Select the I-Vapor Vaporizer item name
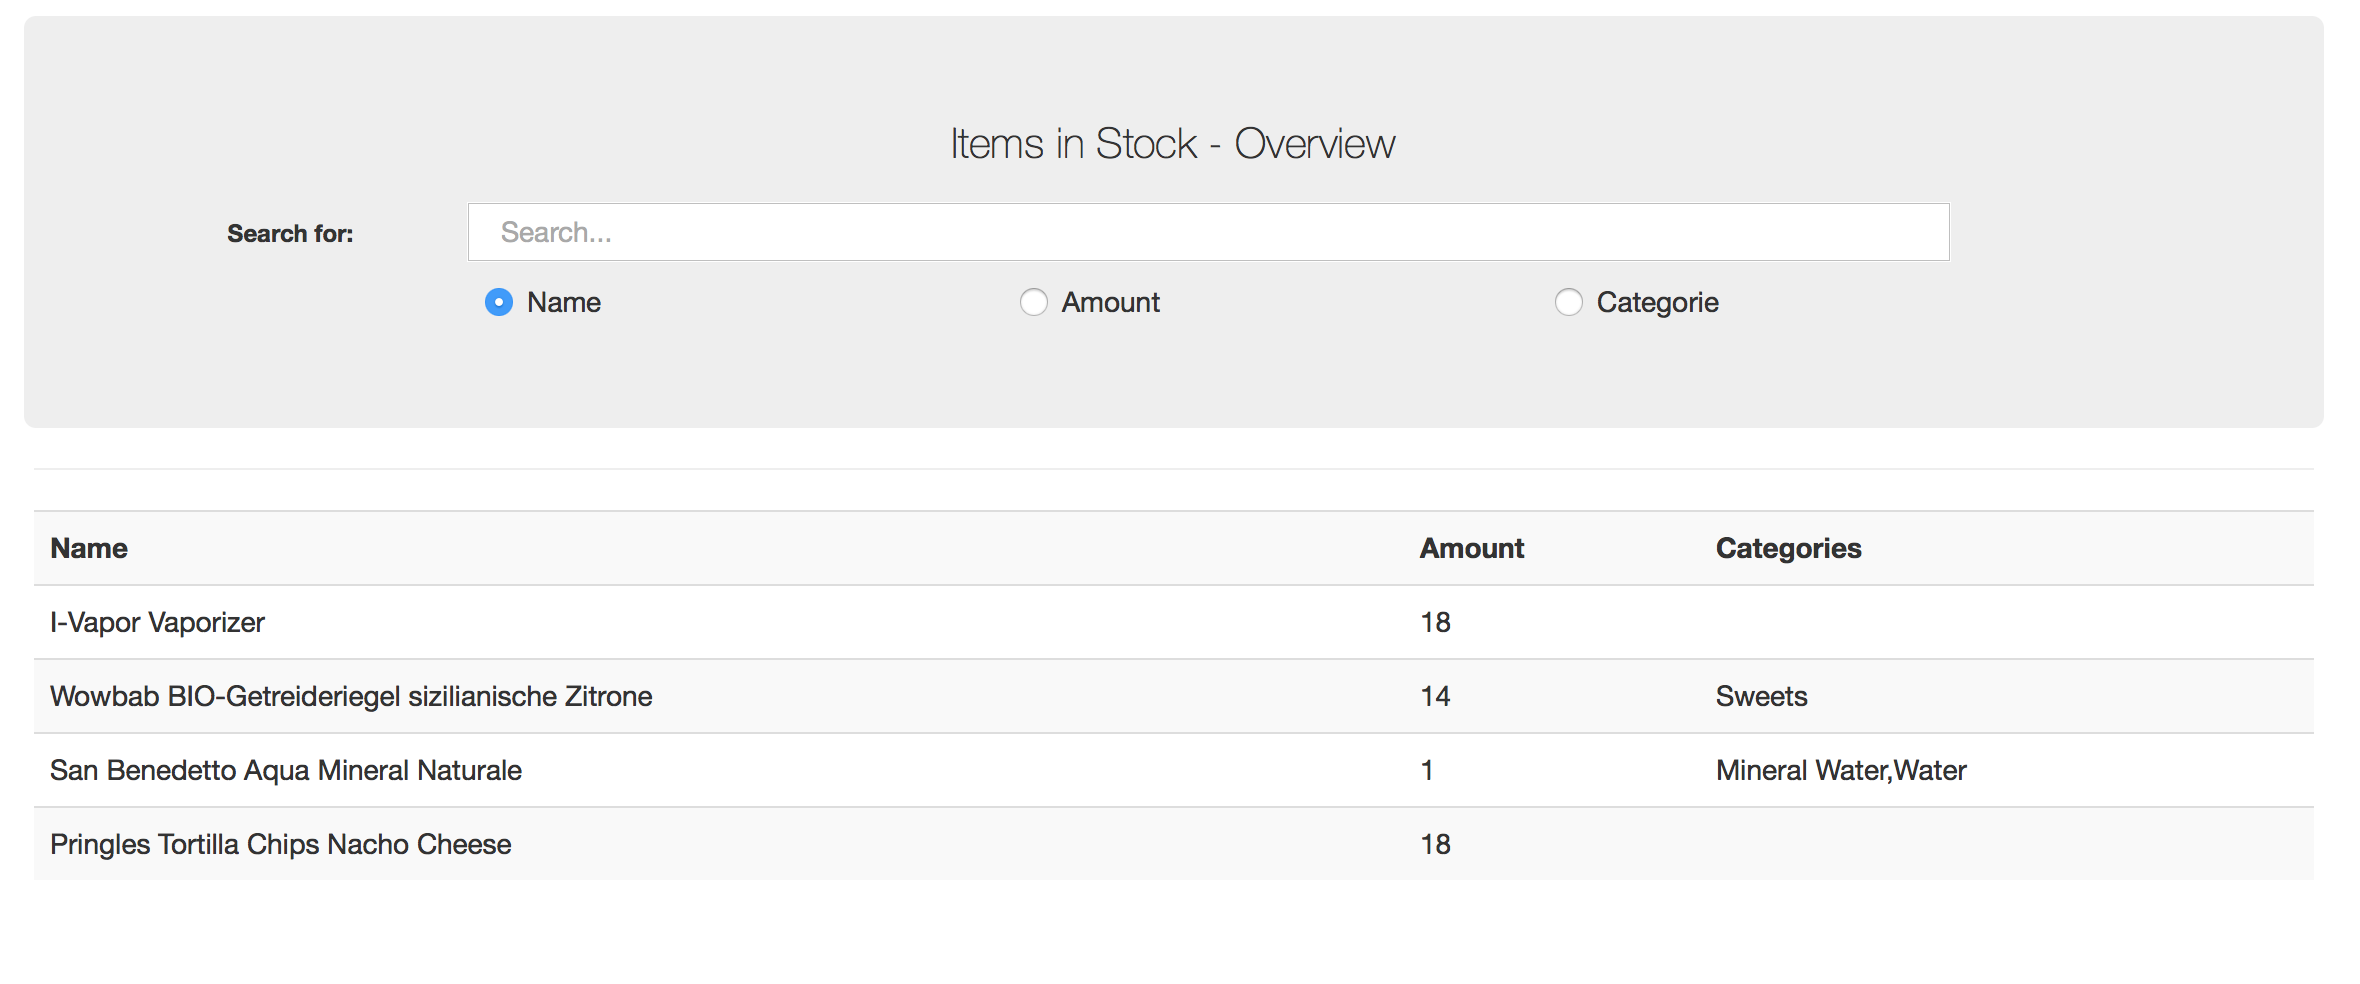This screenshot has width=2360, height=984. tap(157, 622)
